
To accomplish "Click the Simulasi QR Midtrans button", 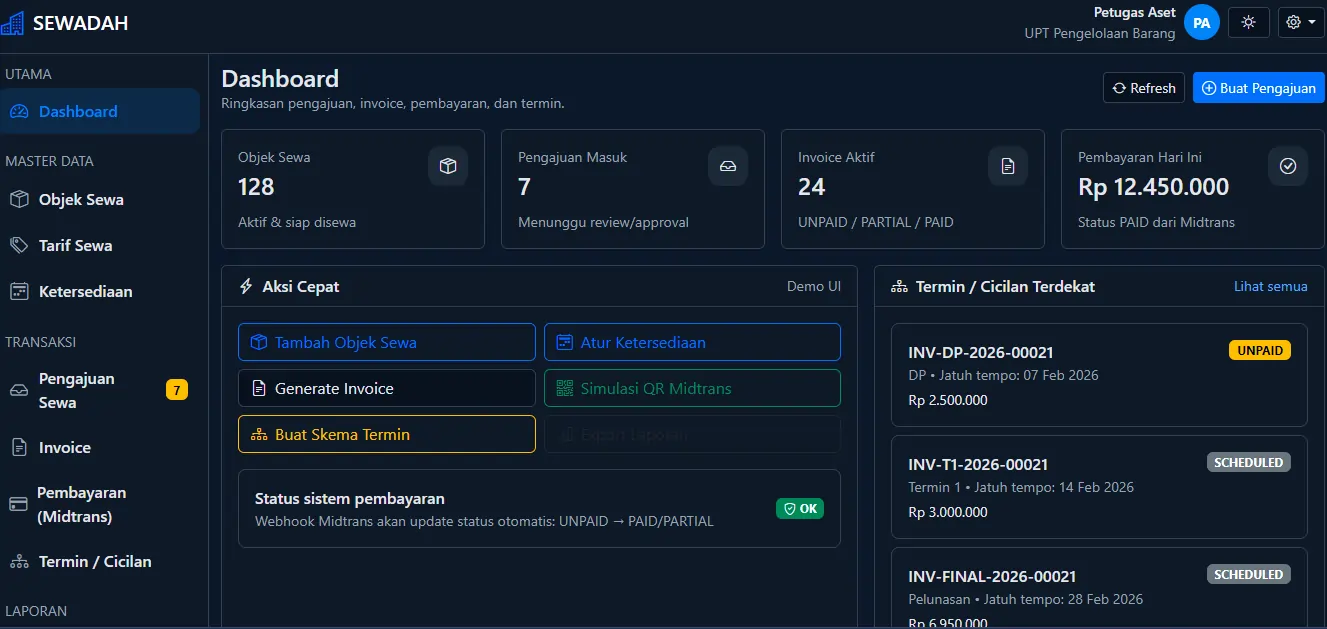I will 692,389.
